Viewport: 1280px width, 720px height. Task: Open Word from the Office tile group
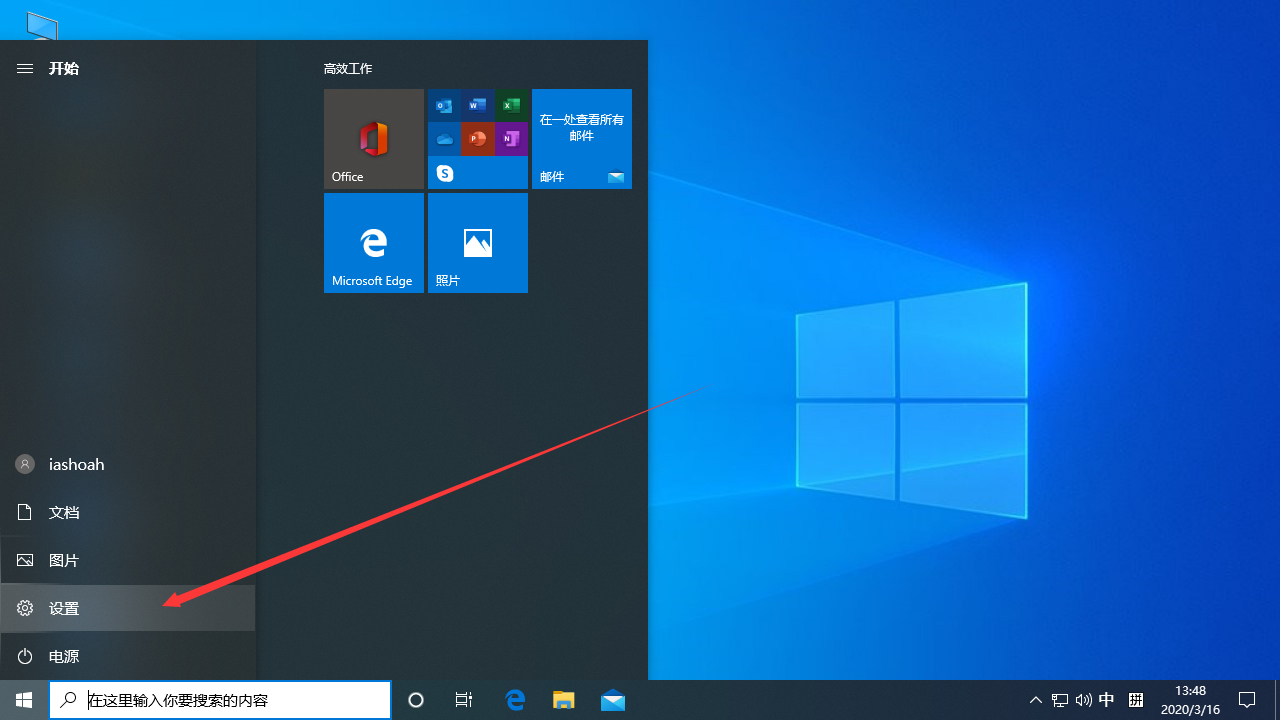click(477, 104)
